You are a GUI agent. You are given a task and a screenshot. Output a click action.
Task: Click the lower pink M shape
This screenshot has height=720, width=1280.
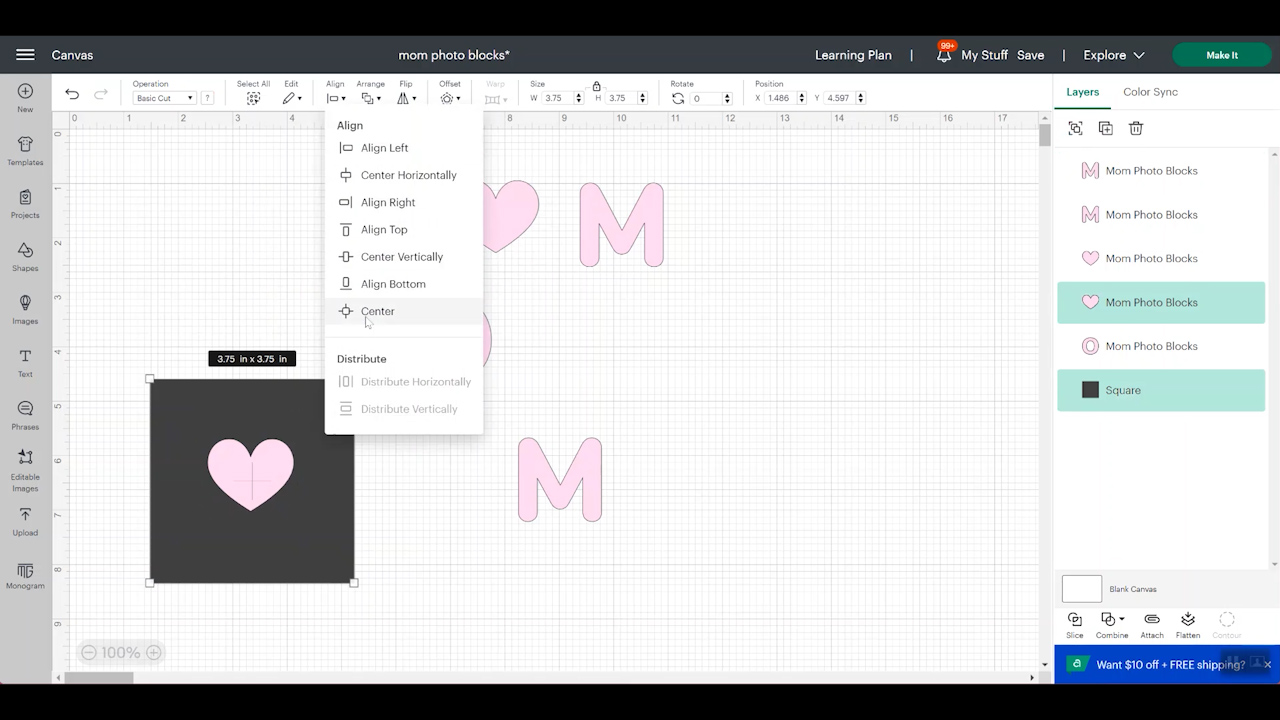pyautogui.click(x=560, y=479)
